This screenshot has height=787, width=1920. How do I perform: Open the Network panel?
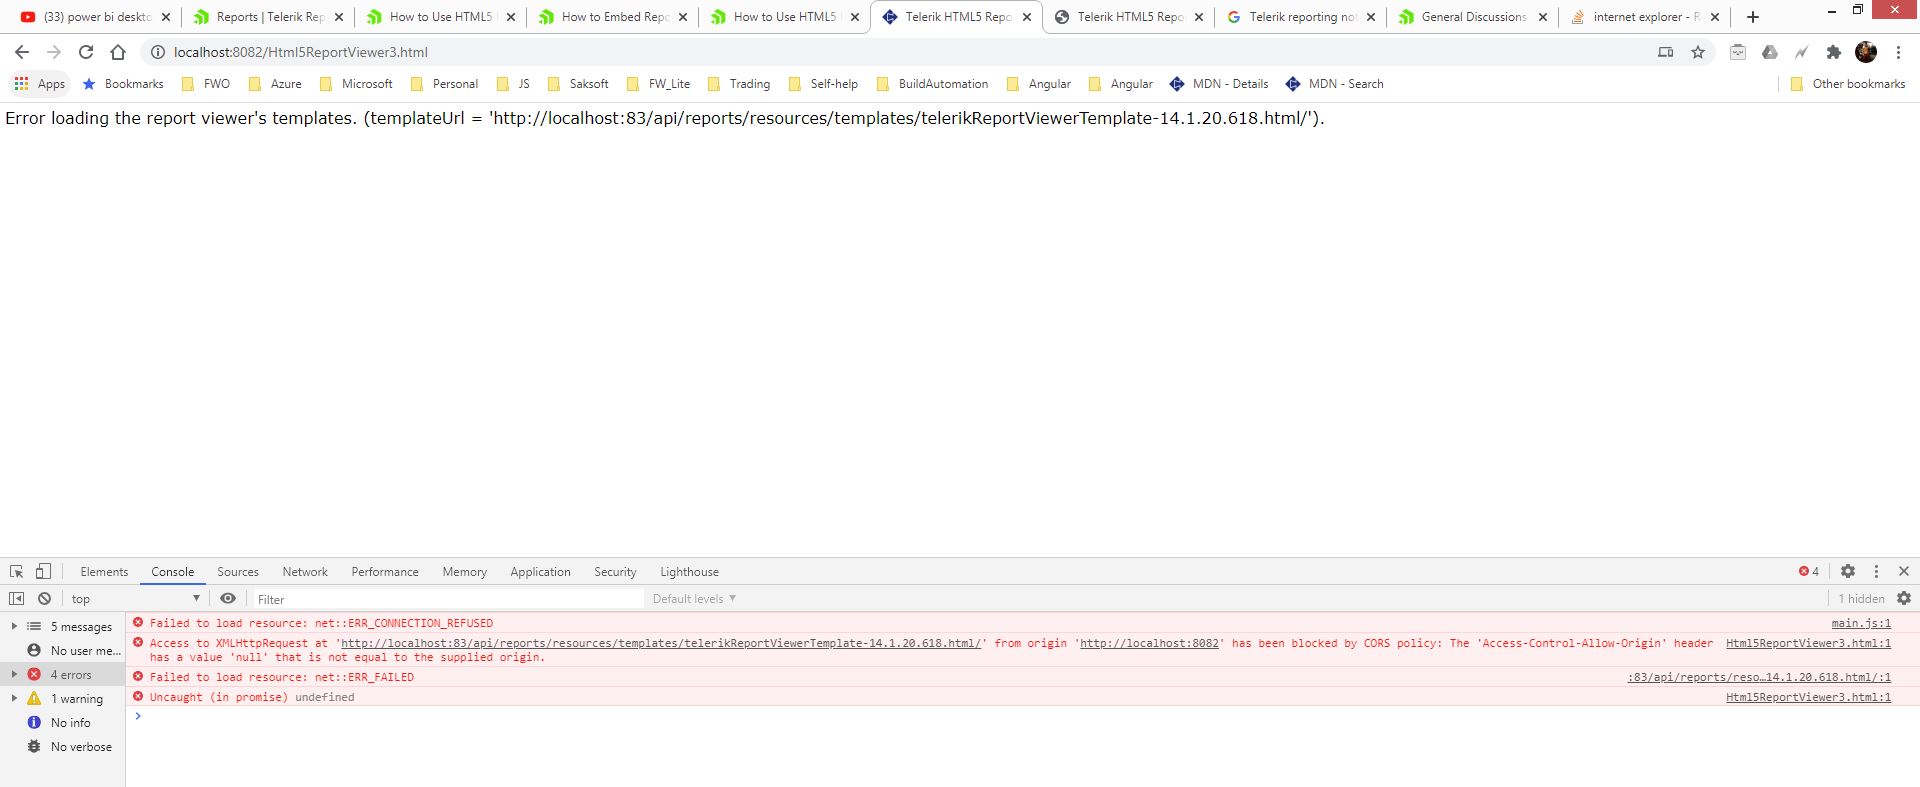(305, 572)
